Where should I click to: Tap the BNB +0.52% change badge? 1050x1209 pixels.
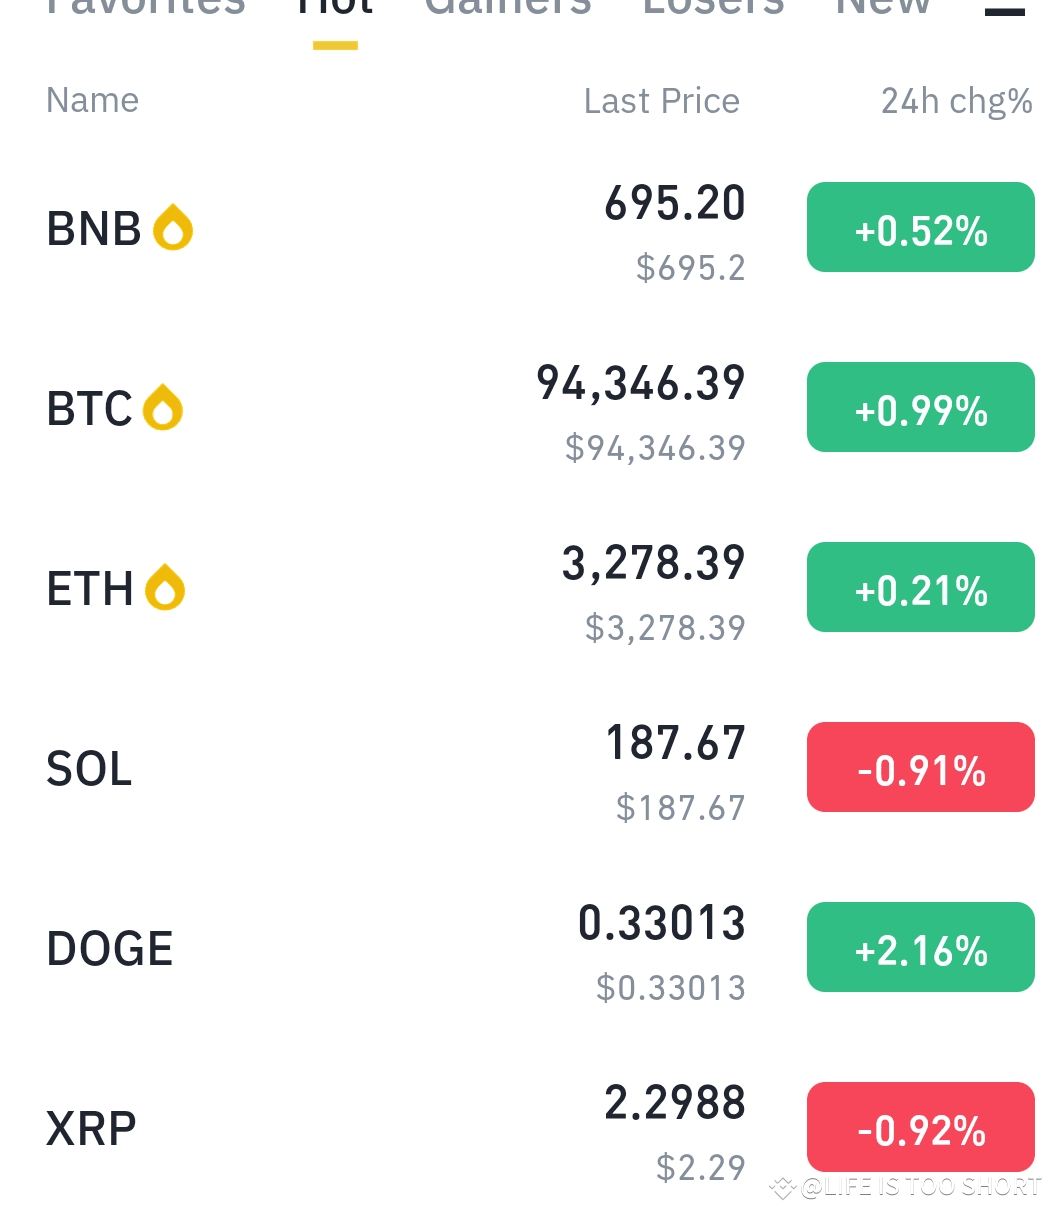921,227
